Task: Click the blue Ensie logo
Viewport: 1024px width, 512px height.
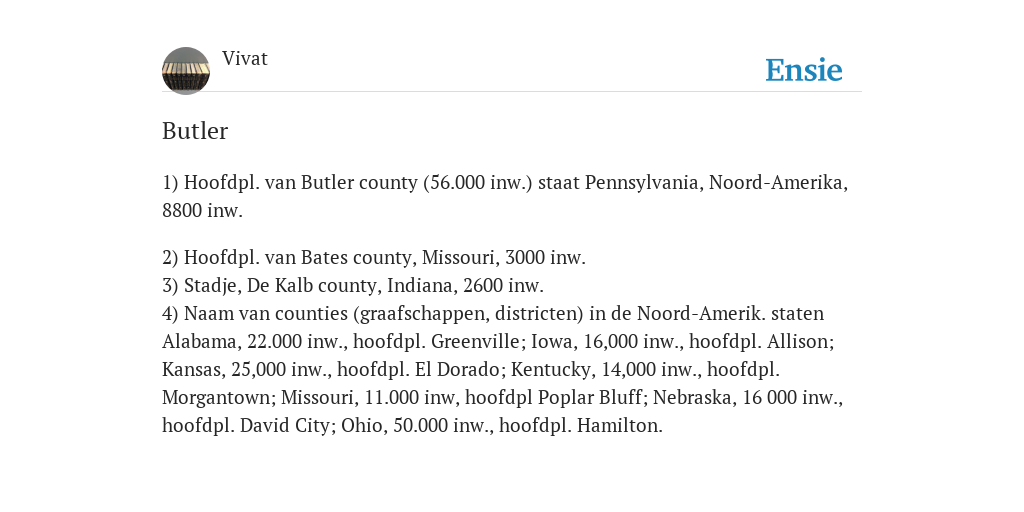Action: pos(804,70)
